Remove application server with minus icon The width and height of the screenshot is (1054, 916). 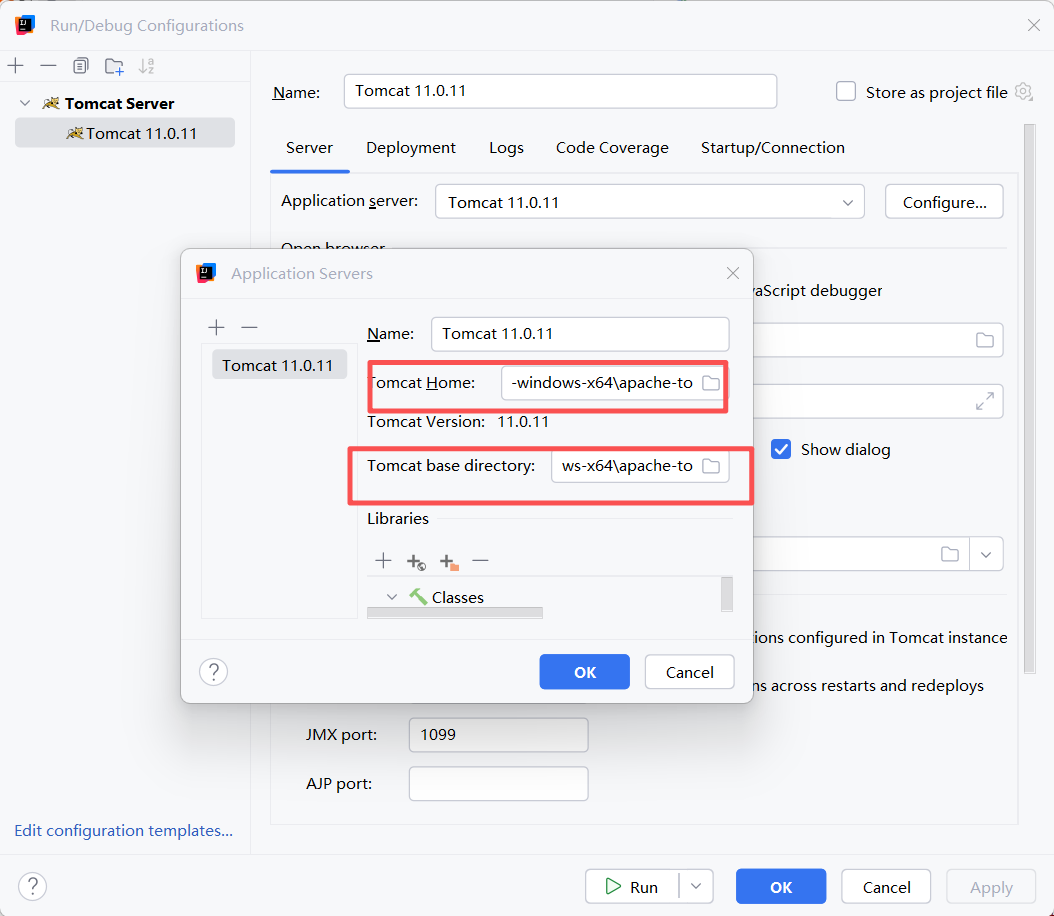click(x=249, y=327)
